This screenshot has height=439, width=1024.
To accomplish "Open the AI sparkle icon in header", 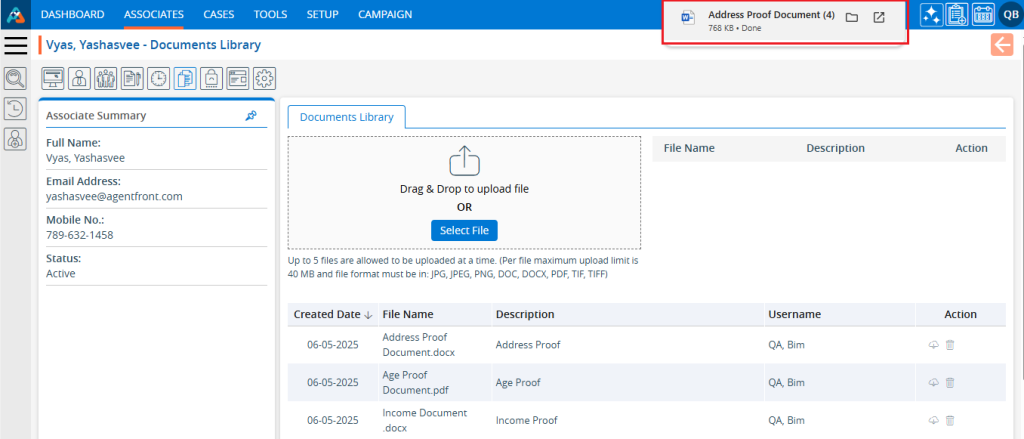I will pos(931,15).
